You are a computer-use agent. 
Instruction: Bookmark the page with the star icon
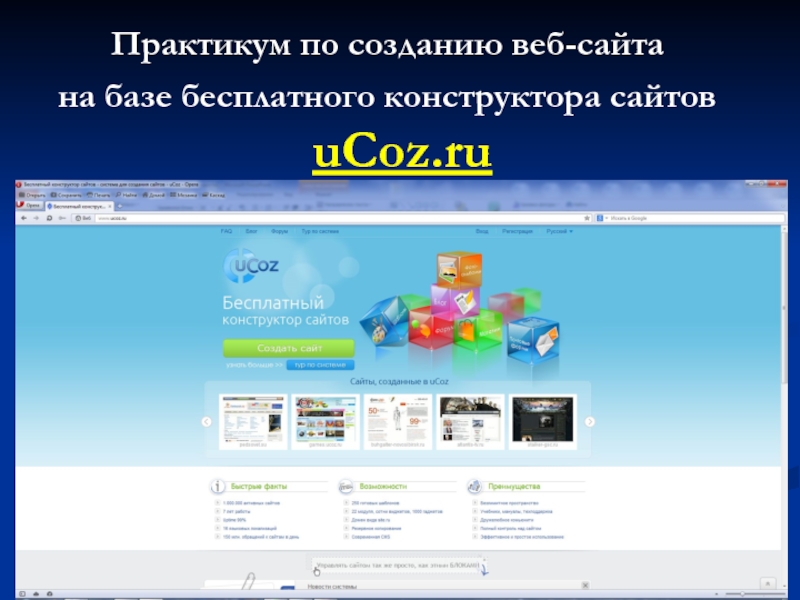click(587, 218)
